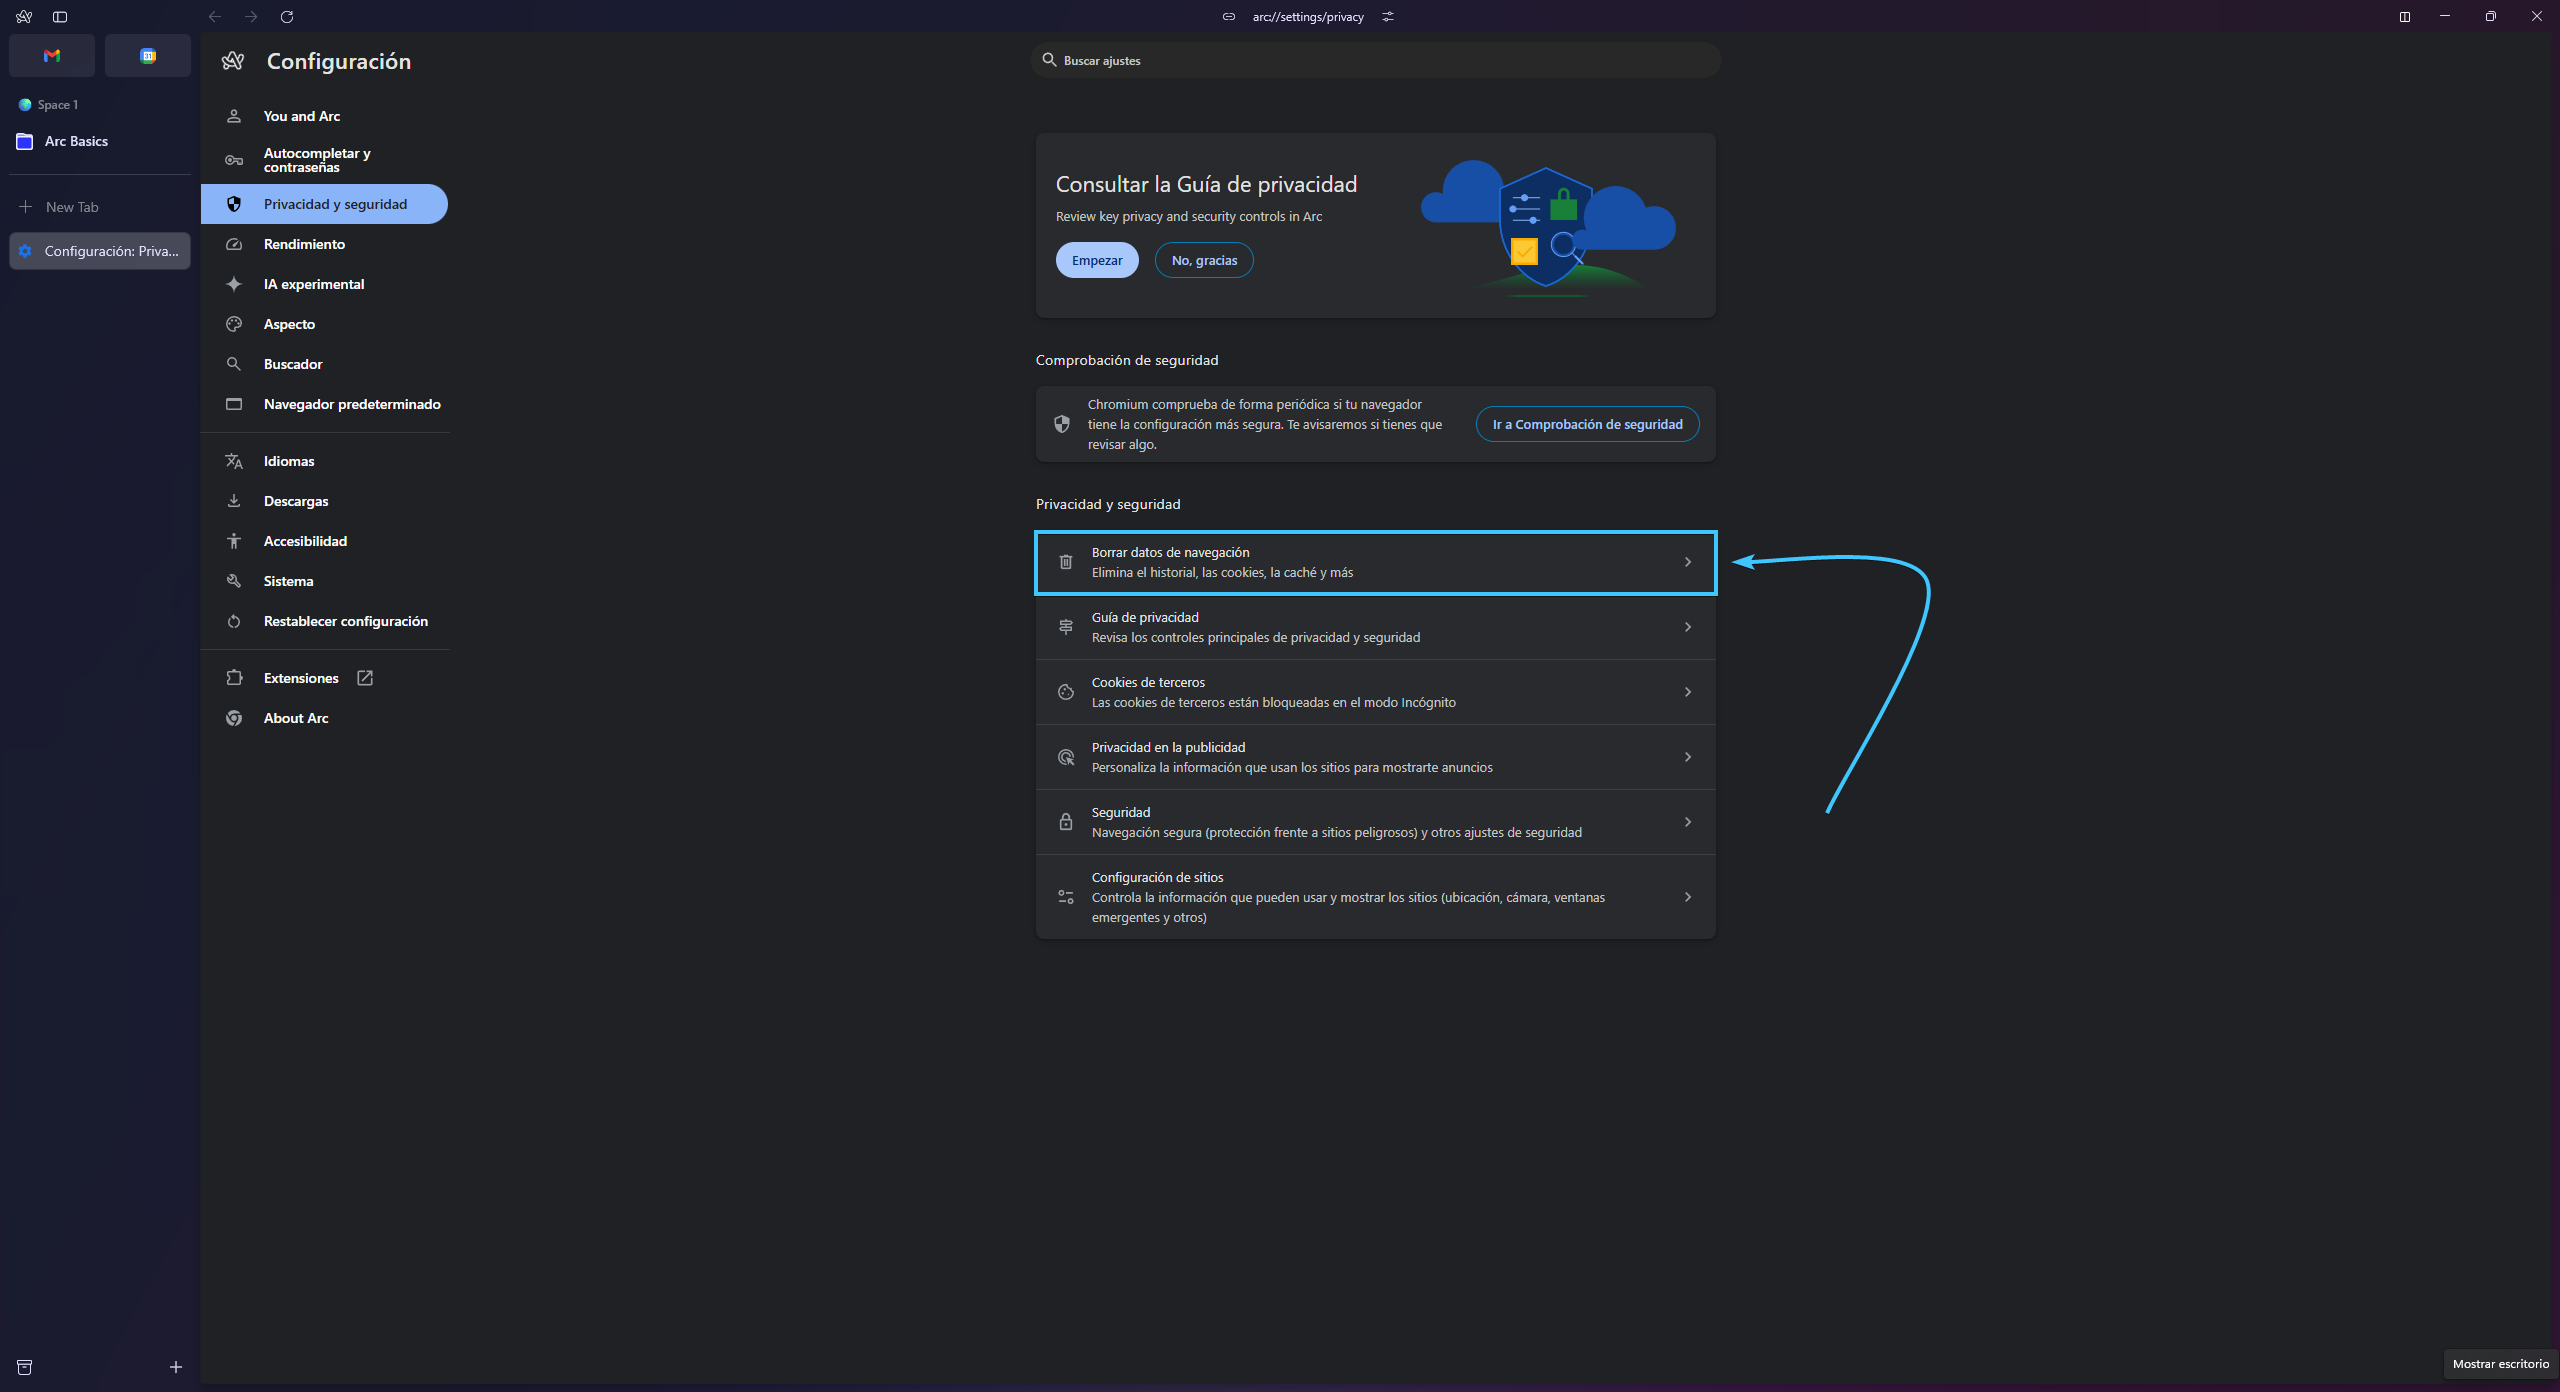Viewport: 2560px width, 1392px height.
Task: Toggle the sidebar panel icon
Action: click(x=60, y=17)
